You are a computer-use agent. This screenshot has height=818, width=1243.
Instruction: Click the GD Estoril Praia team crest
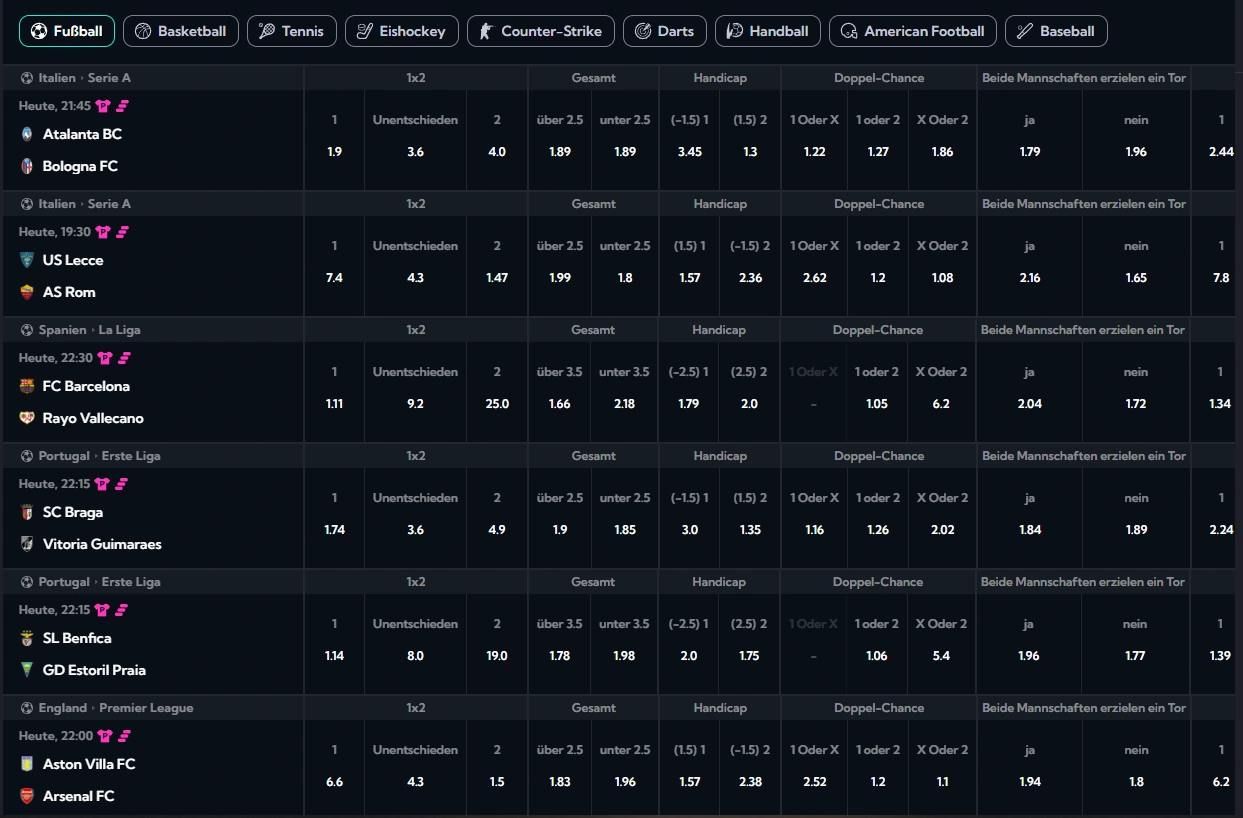(x=27, y=670)
